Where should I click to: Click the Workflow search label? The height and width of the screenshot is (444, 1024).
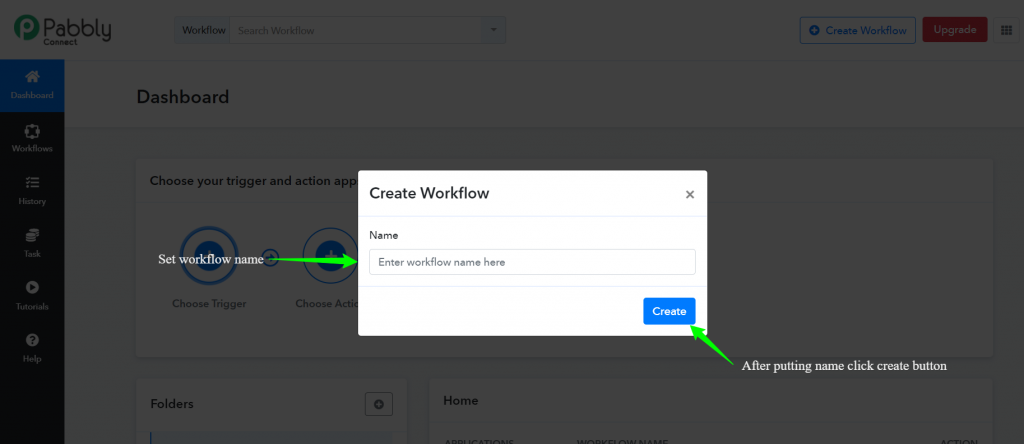coord(203,30)
